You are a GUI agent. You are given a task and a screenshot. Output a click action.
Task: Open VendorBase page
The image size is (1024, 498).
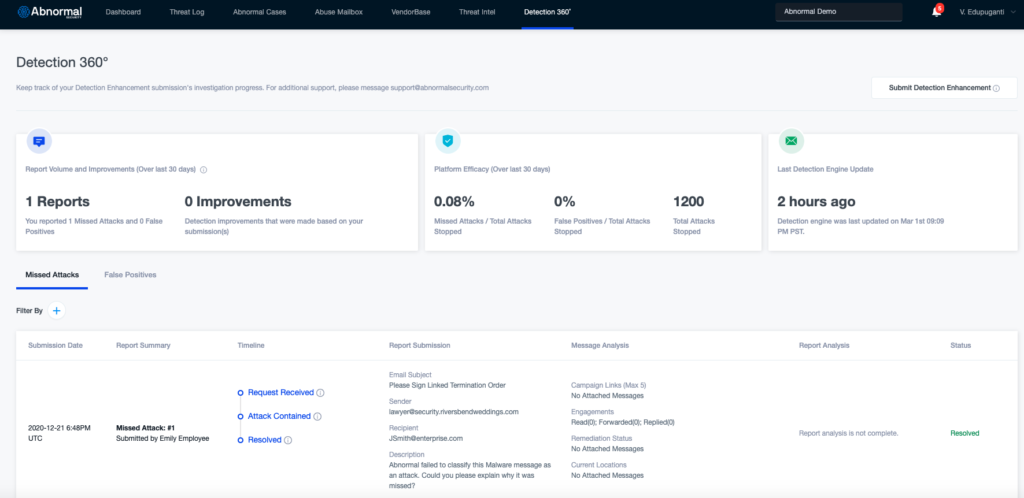(x=411, y=12)
